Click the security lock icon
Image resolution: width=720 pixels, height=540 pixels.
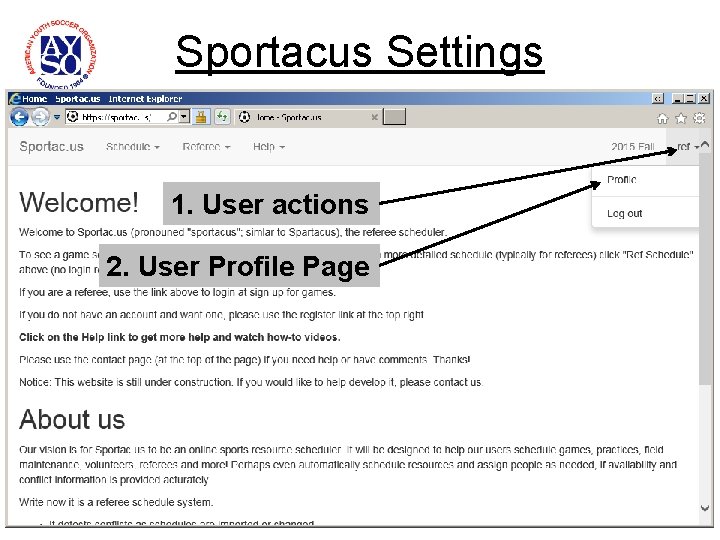(201, 117)
